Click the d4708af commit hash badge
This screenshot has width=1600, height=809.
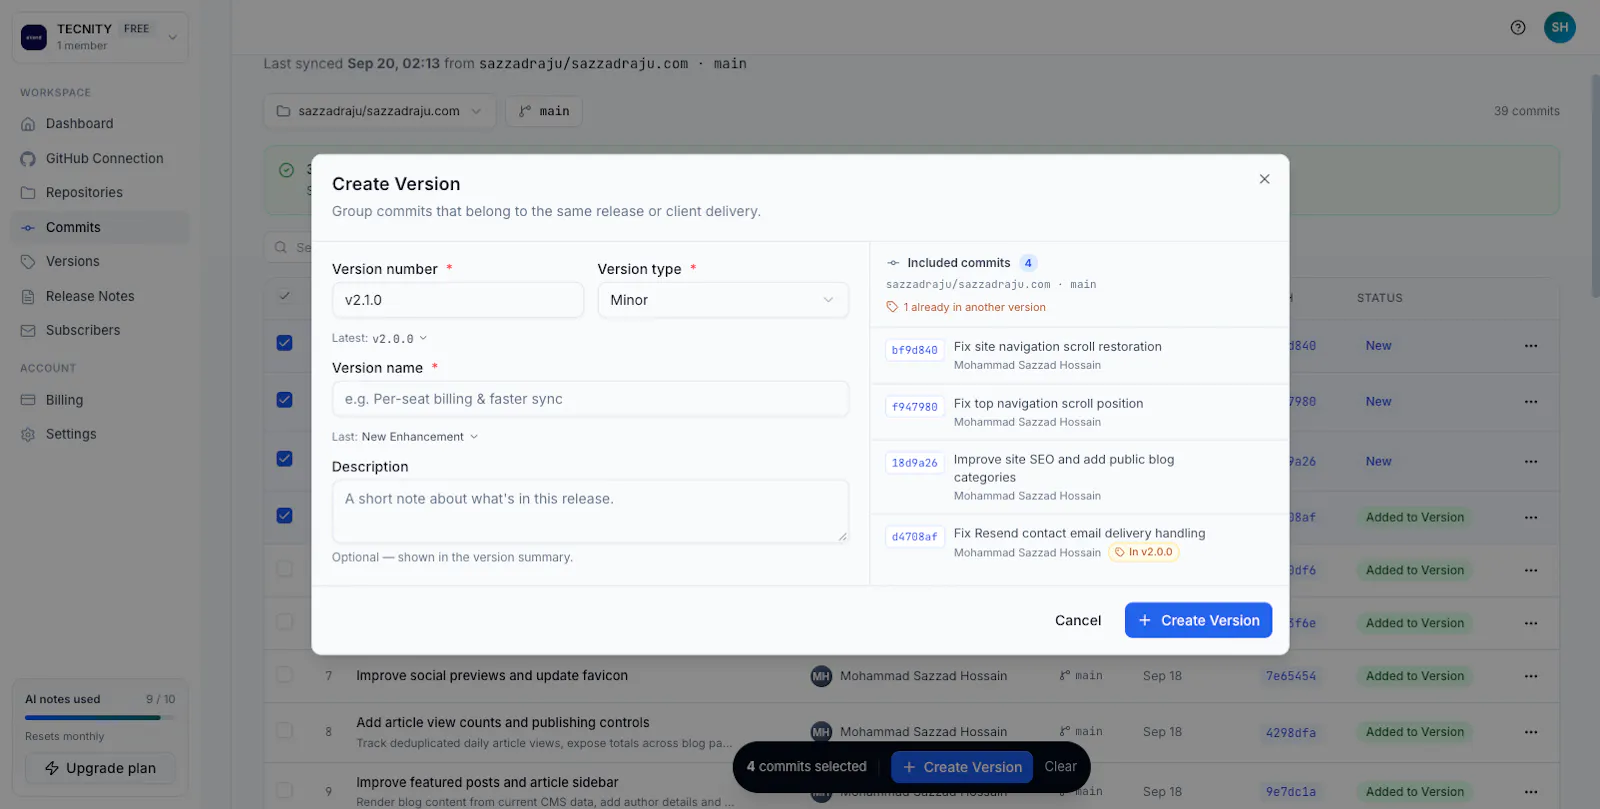(915, 537)
